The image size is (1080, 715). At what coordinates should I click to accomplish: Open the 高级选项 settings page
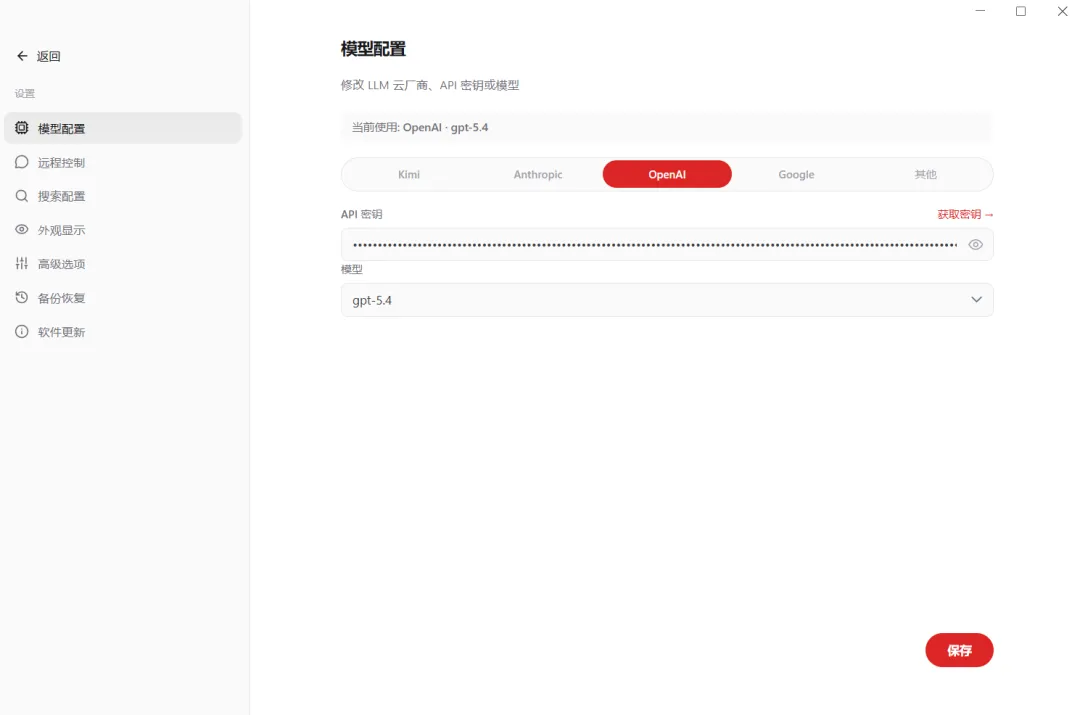click(123, 264)
